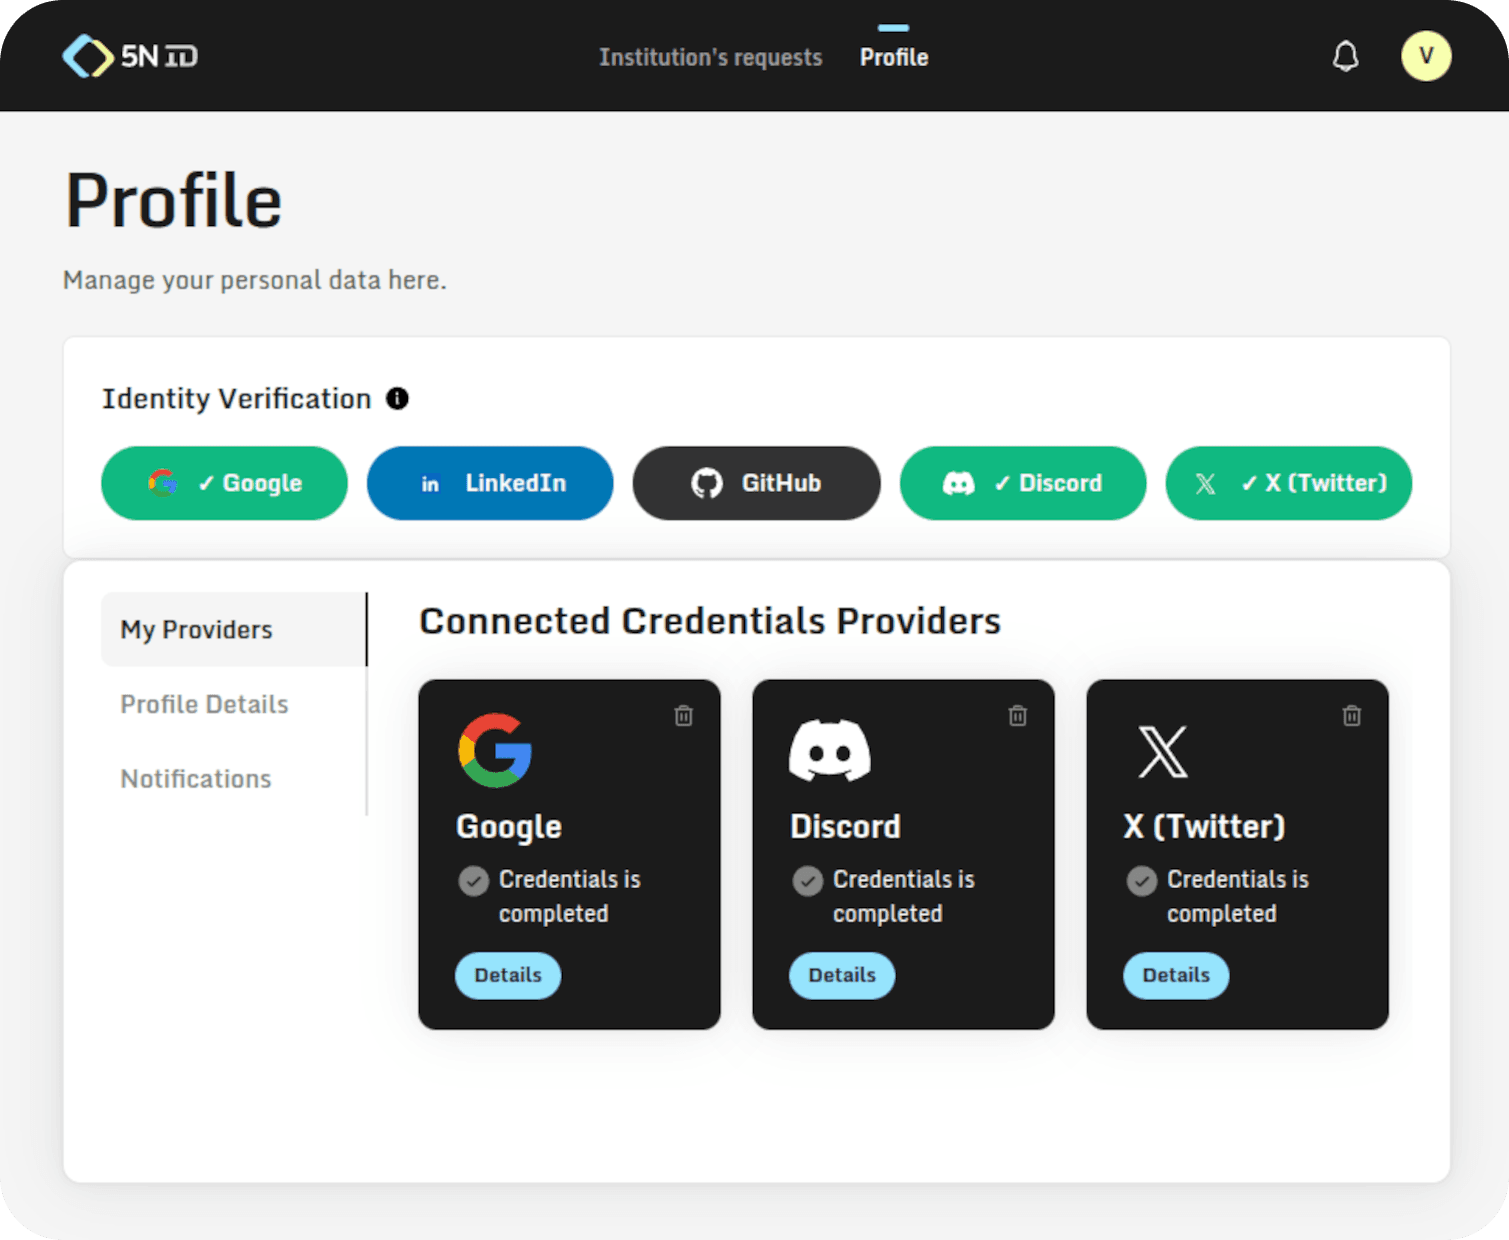Screen dimensions: 1509x1240
Task: Click the GitHub verification badge
Action: (755, 483)
